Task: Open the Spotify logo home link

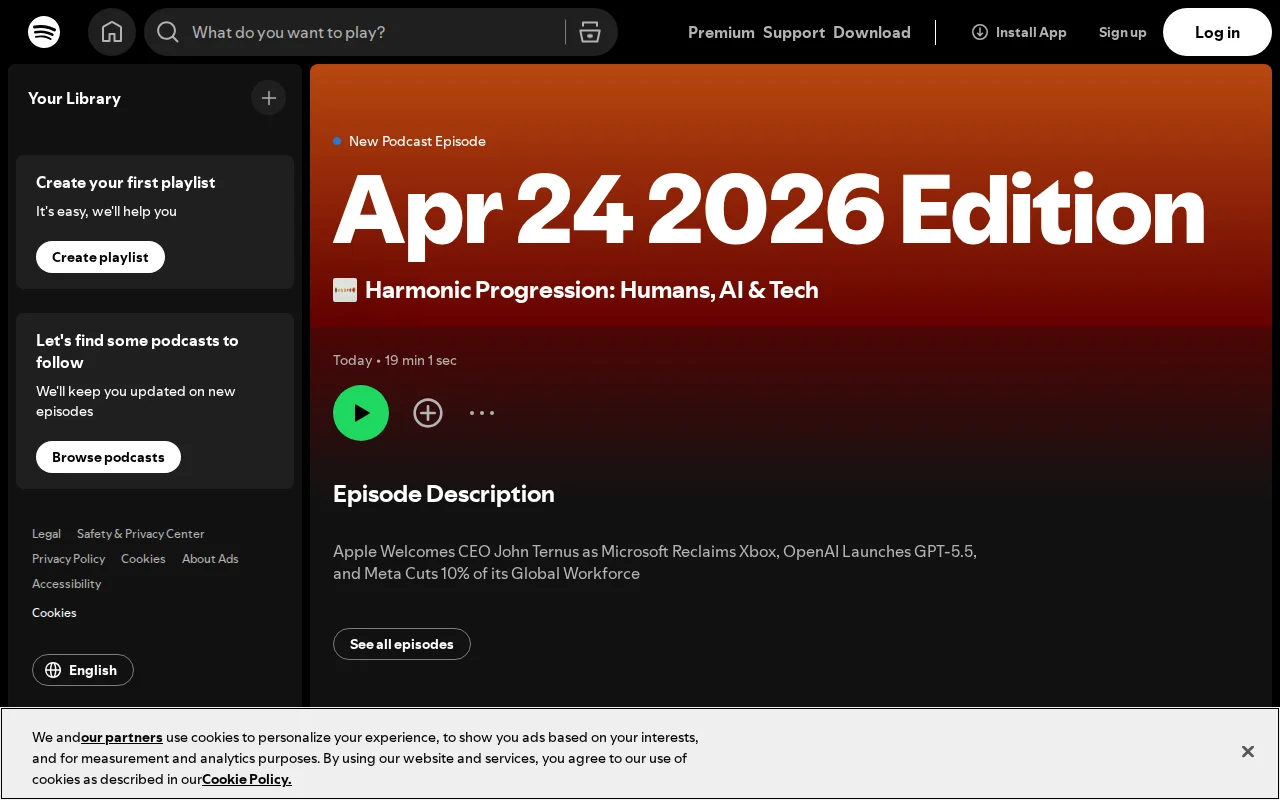Action: coord(44,32)
